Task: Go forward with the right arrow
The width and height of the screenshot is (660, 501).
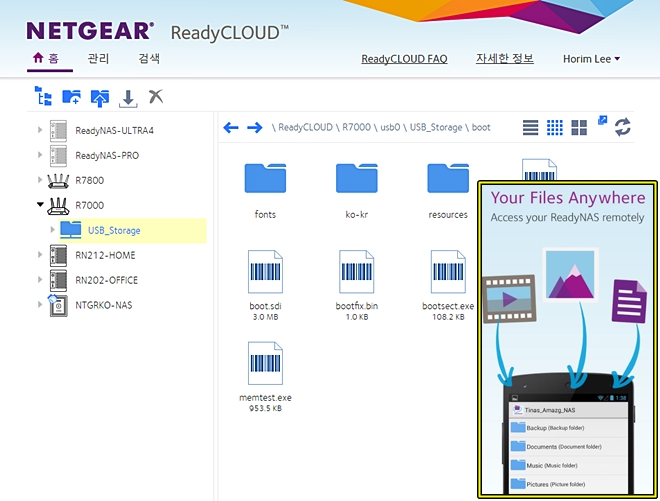Action: click(x=255, y=127)
